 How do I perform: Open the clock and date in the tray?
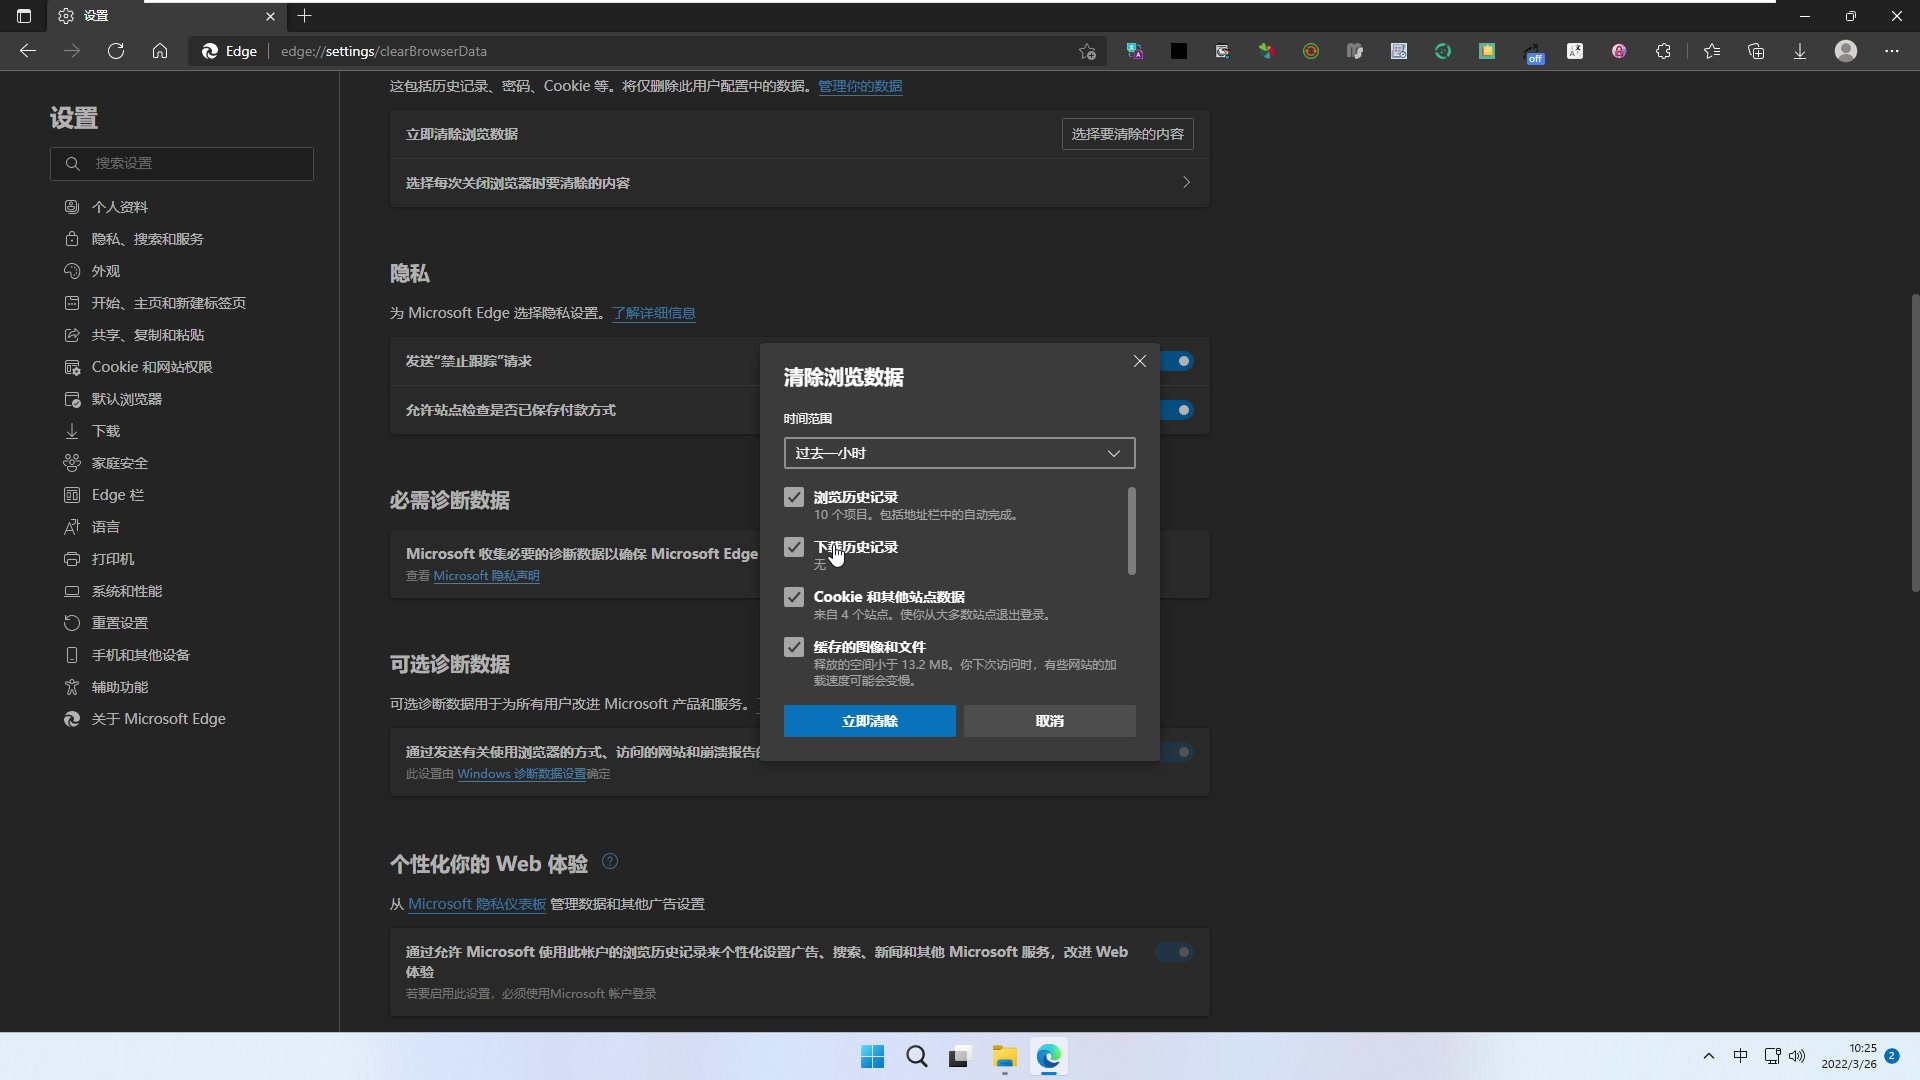(x=1849, y=1056)
